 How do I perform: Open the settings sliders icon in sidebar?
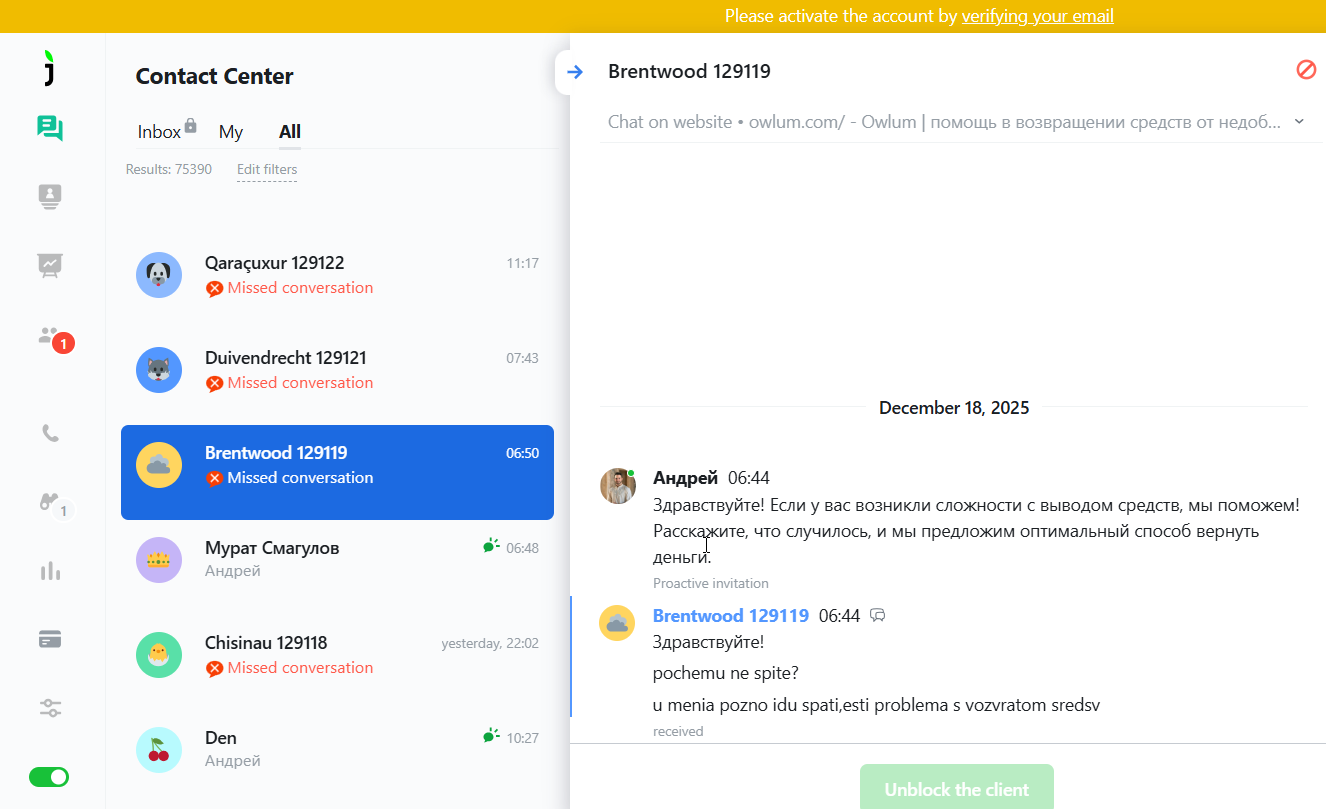(50, 708)
